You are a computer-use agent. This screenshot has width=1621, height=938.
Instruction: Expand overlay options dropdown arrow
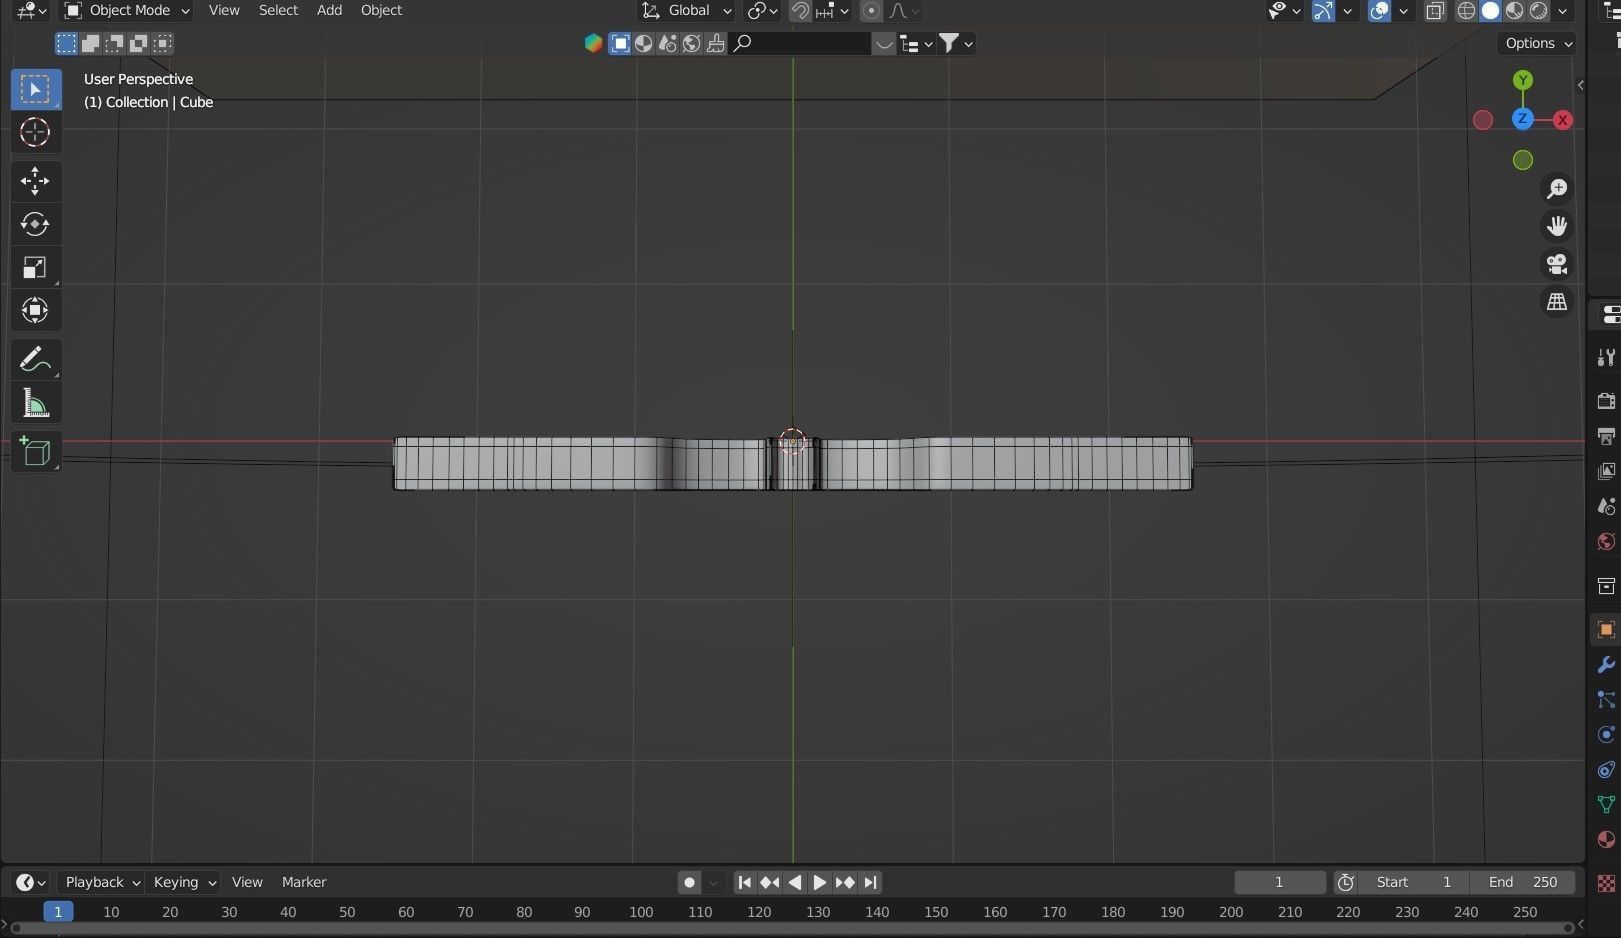point(1403,11)
